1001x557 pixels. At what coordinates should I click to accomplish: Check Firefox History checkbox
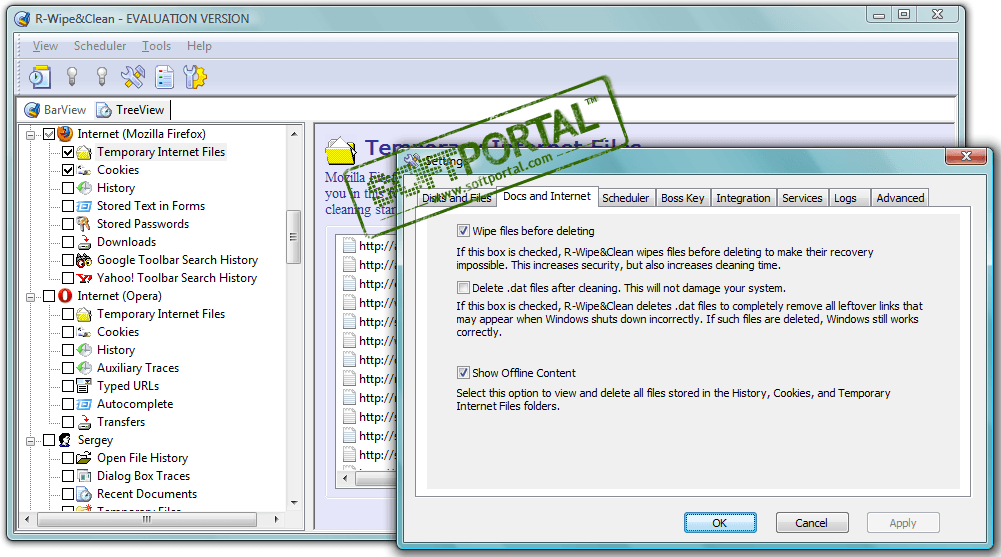pos(68,188)
